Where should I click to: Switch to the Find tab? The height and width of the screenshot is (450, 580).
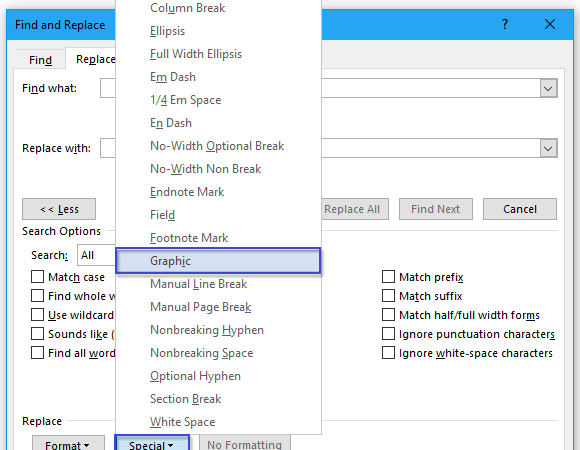pos(40,60)
